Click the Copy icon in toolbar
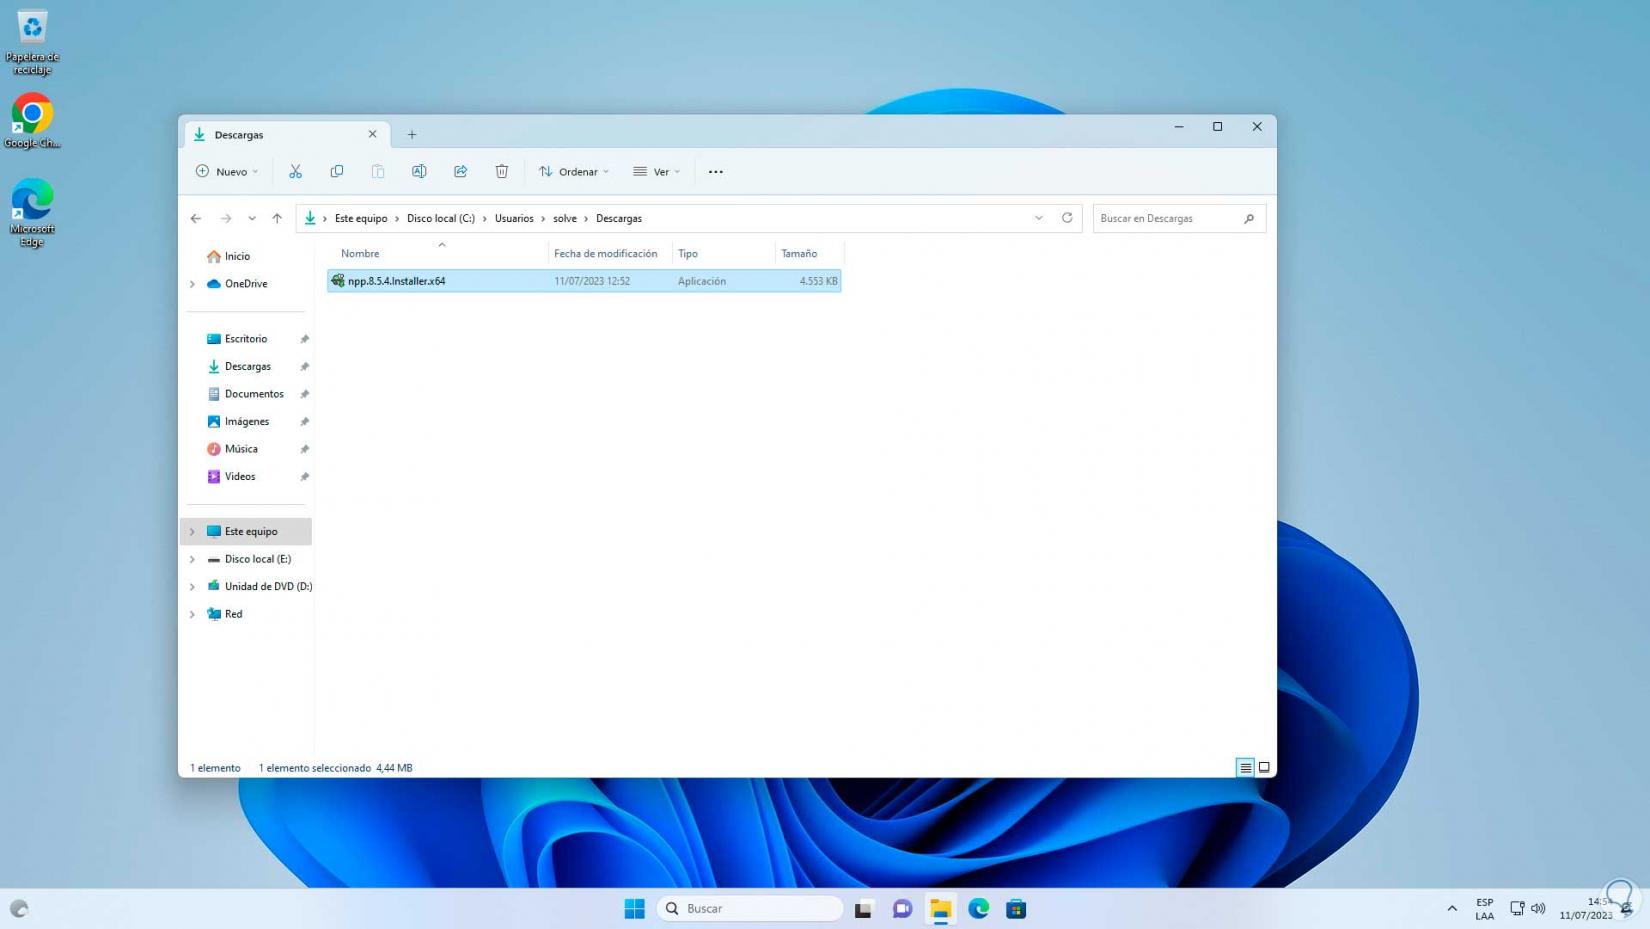The image size is (1650, 929). 337,172
